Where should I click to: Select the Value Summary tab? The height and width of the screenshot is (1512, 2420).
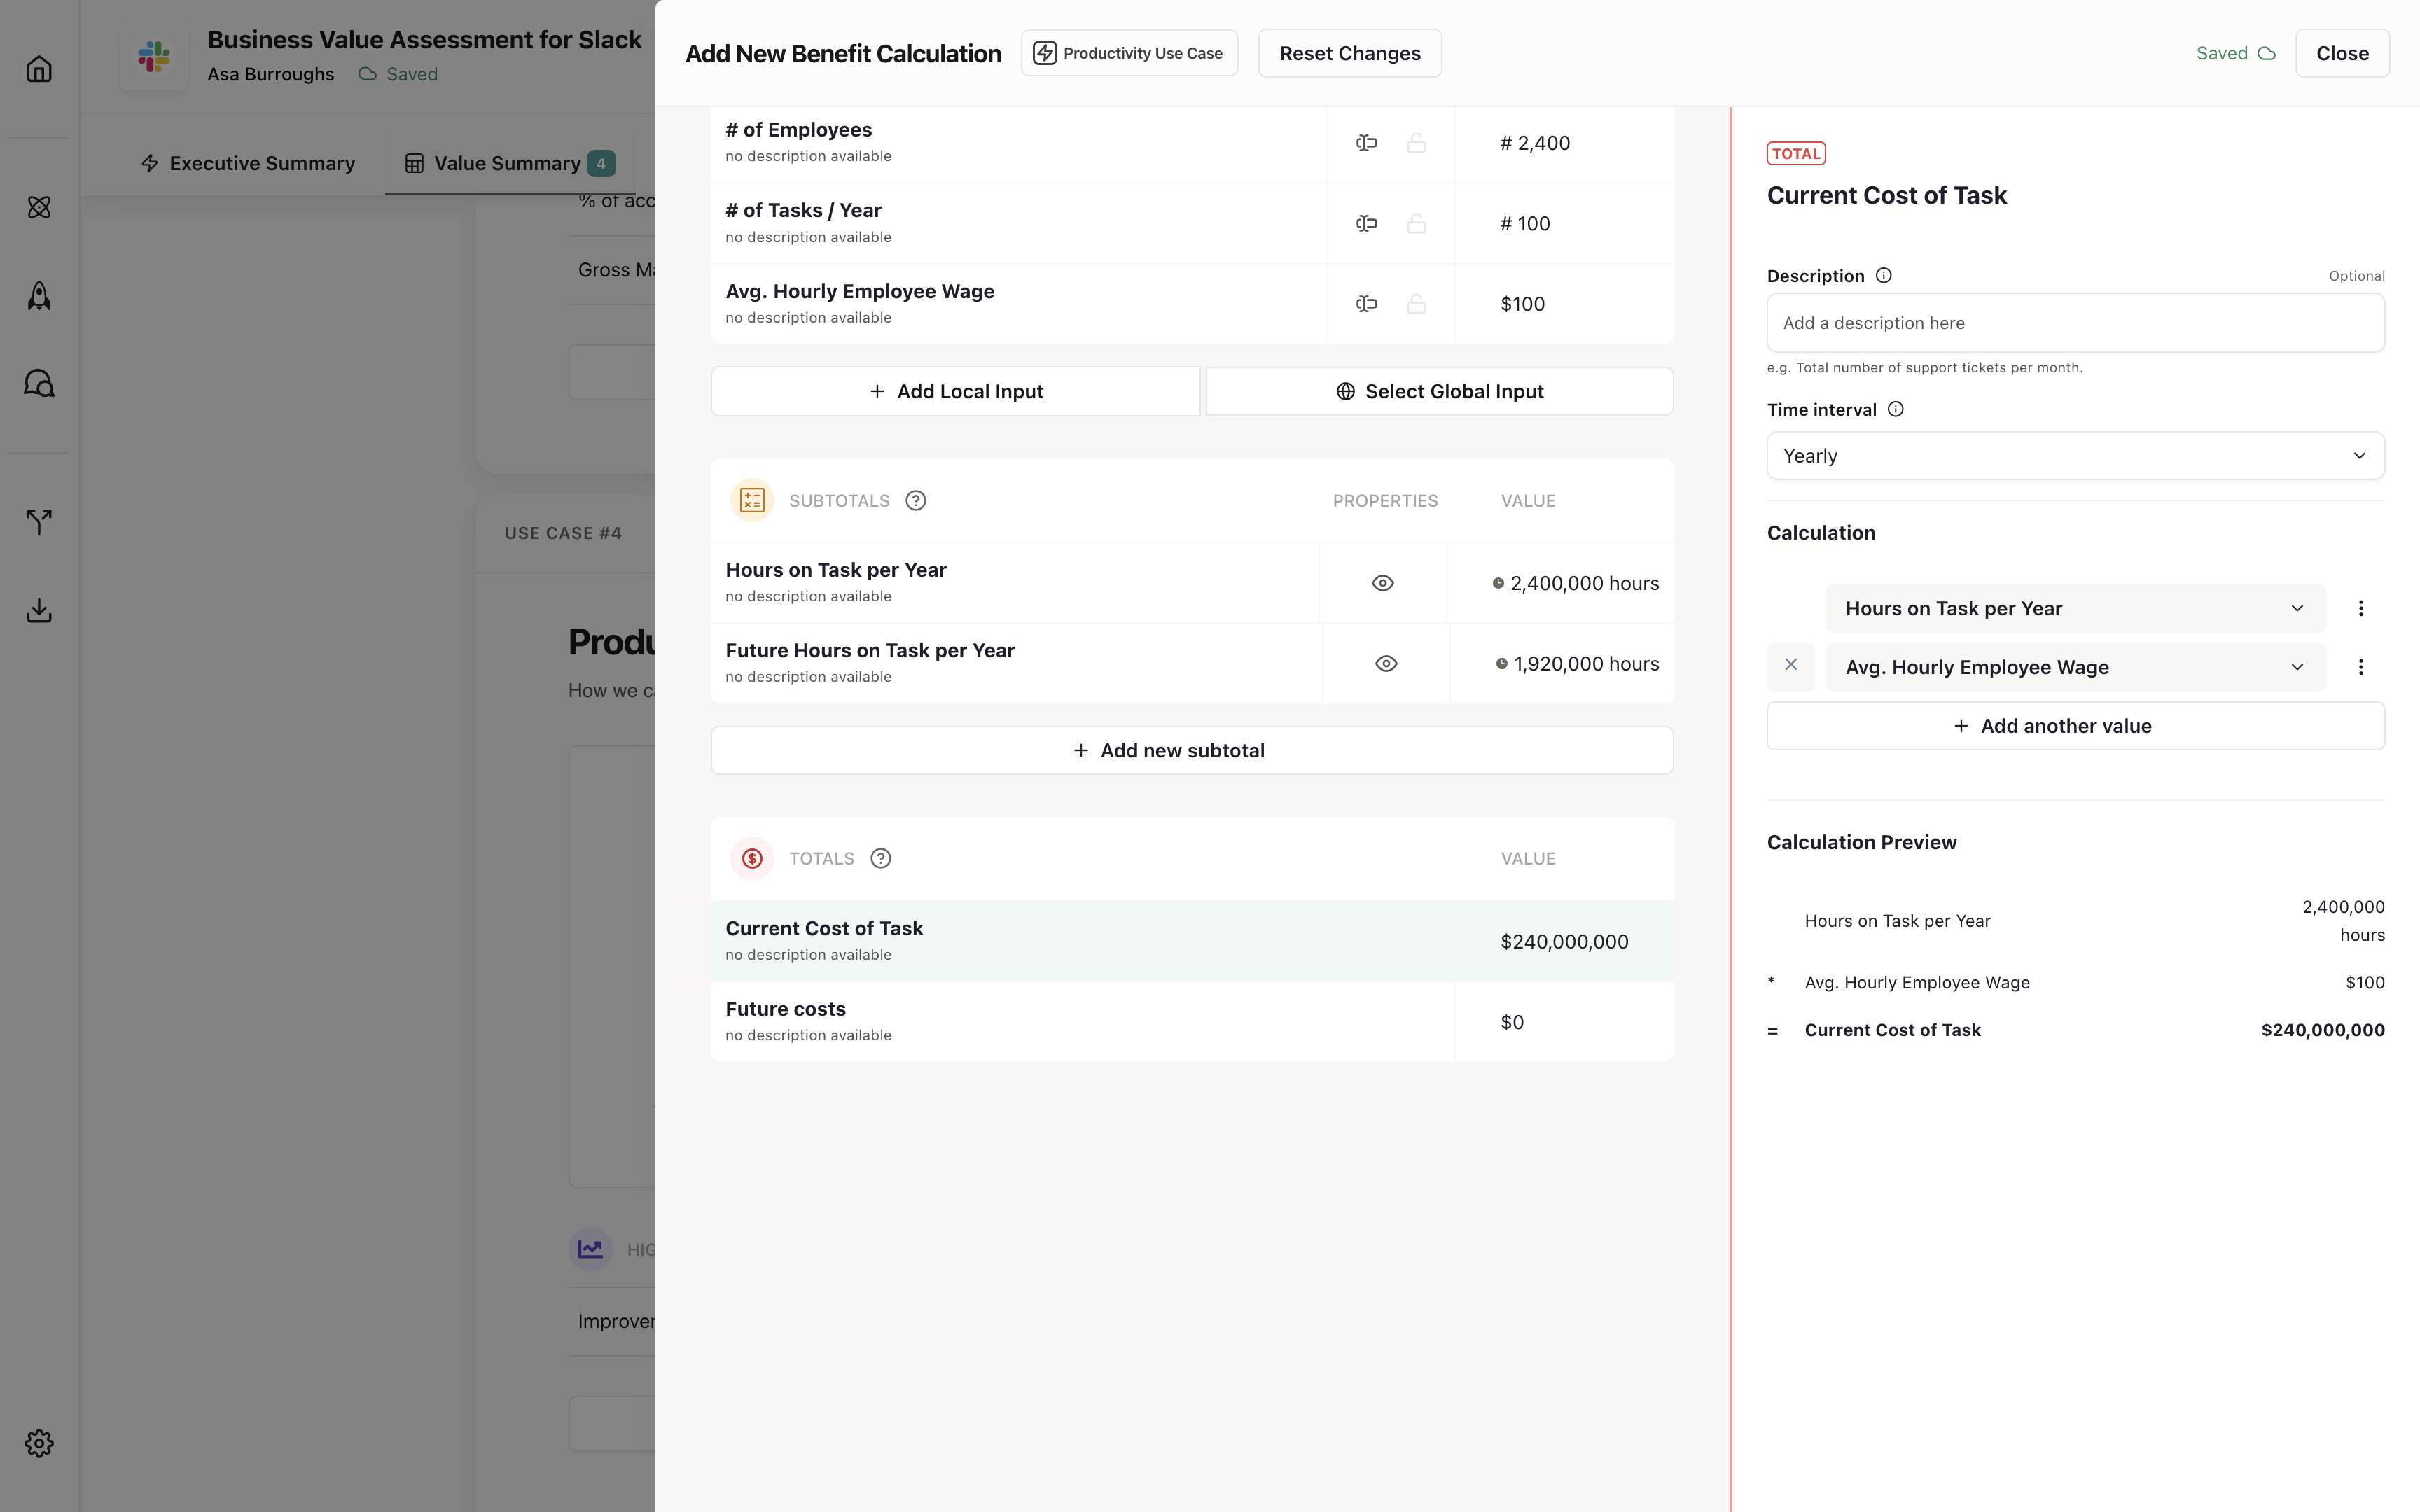[x=509, y=163]
